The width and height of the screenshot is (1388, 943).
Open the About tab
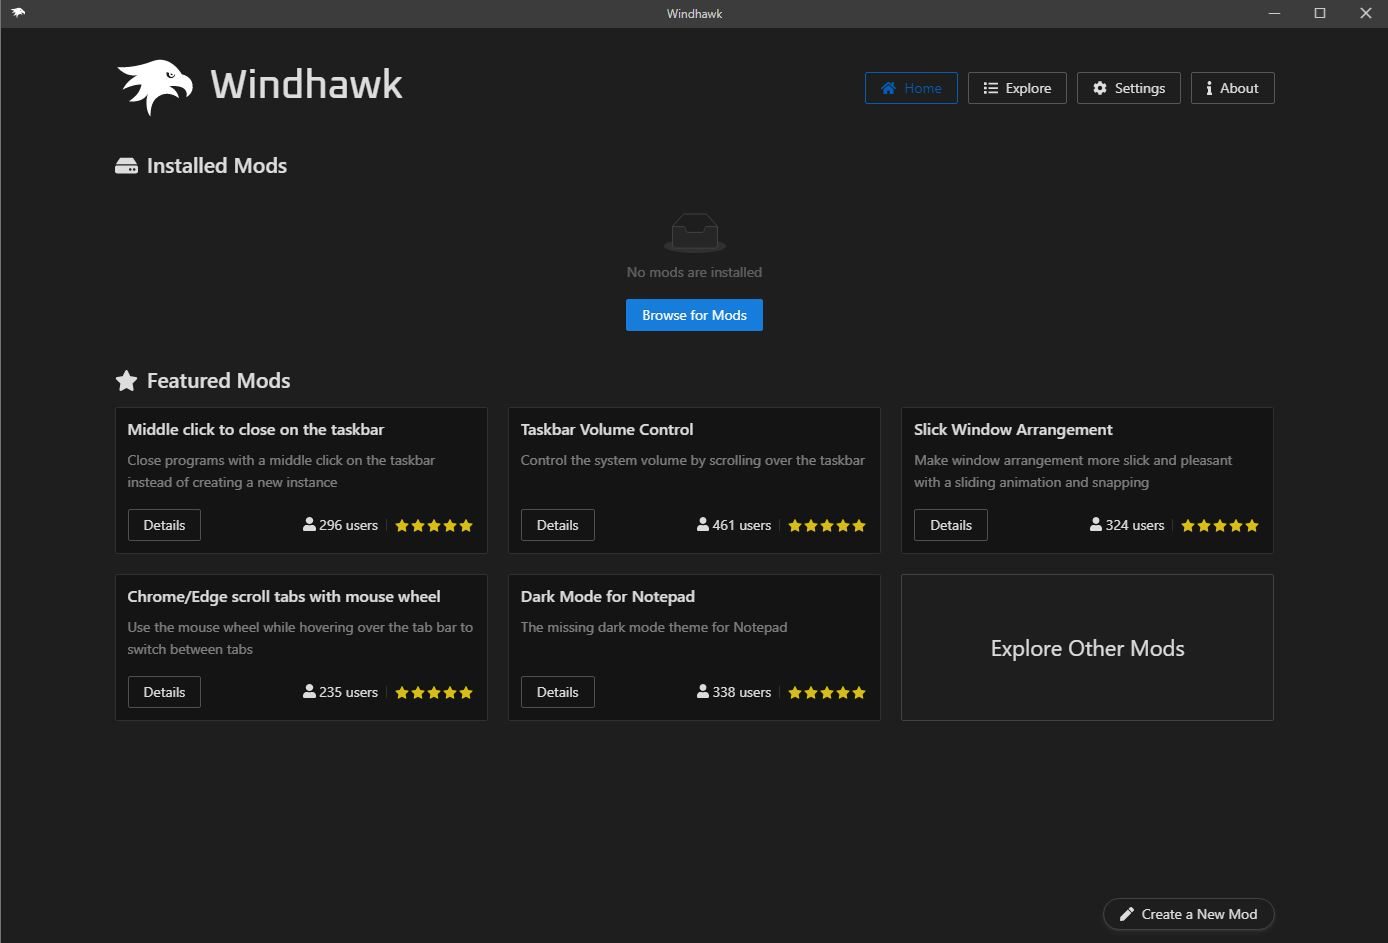1232,88
